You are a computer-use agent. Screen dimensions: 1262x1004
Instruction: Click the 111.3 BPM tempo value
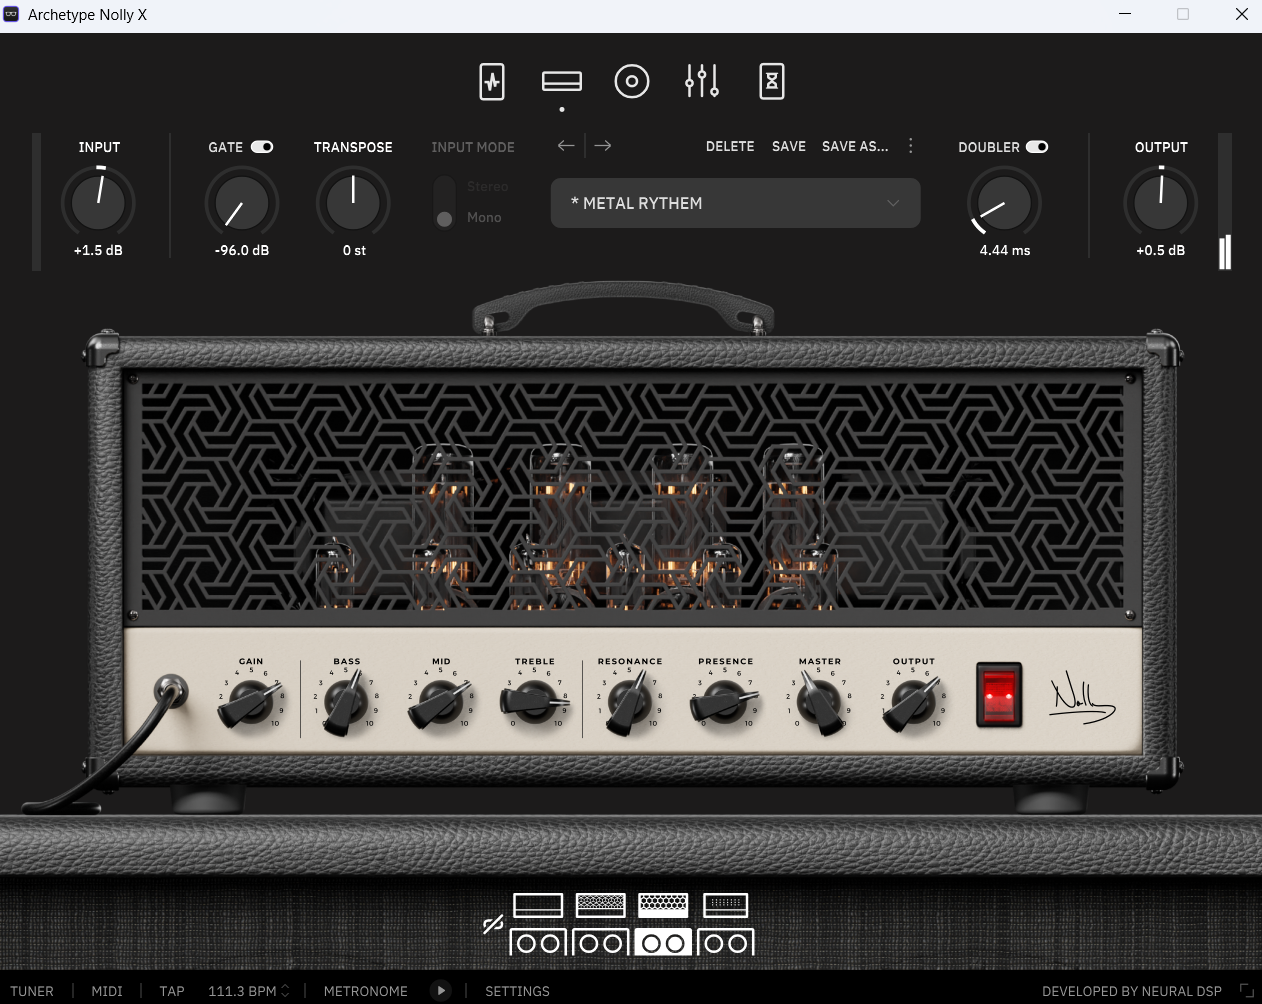coord(242,991)
